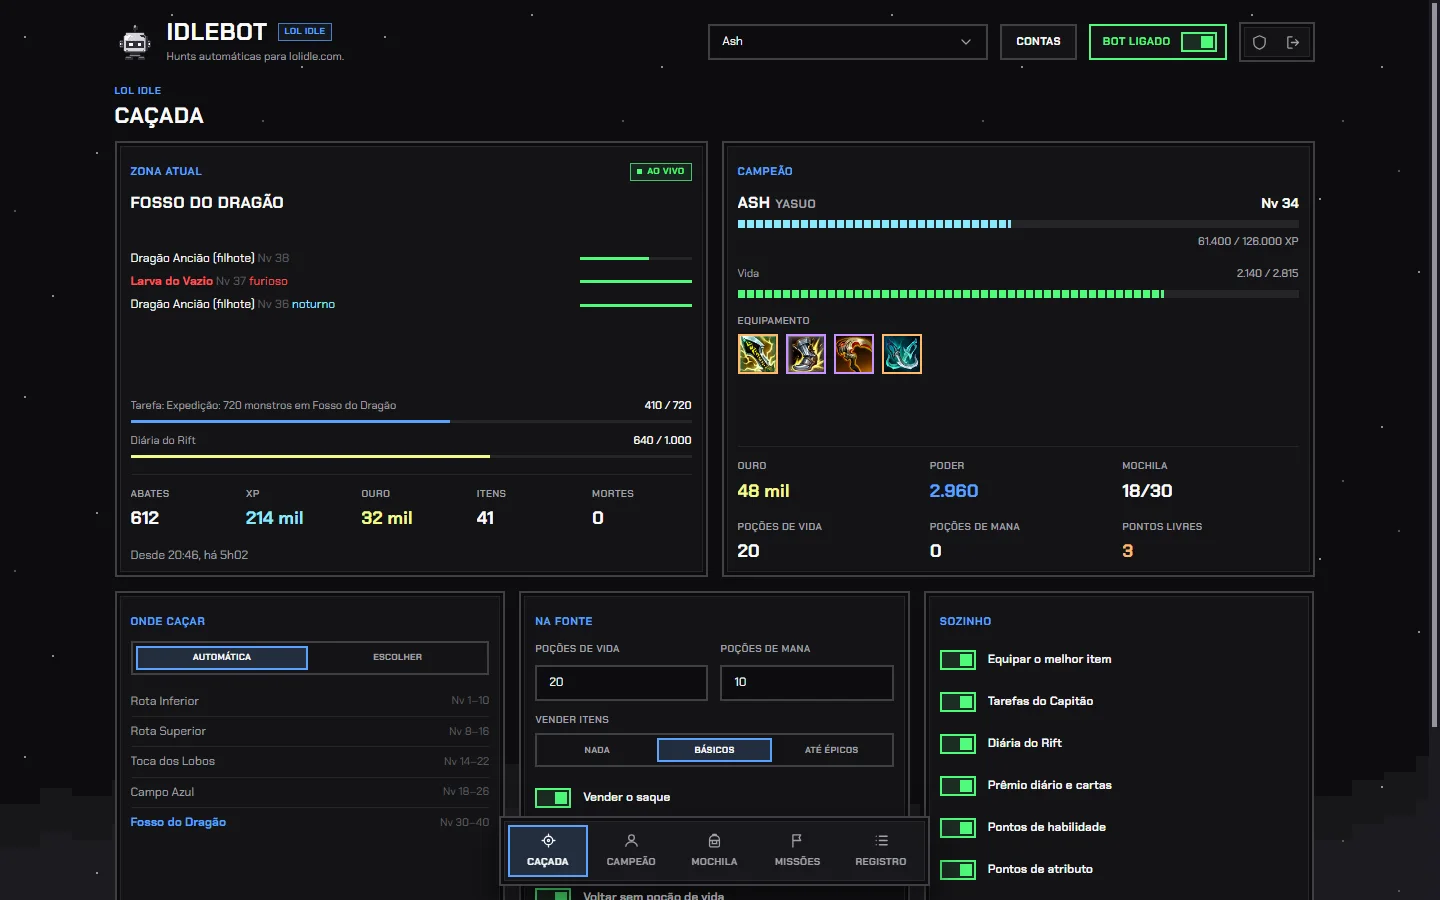Click the Larva do Vazio monster name
Viewport: 1440px width, 900px height.
(171, 281)
